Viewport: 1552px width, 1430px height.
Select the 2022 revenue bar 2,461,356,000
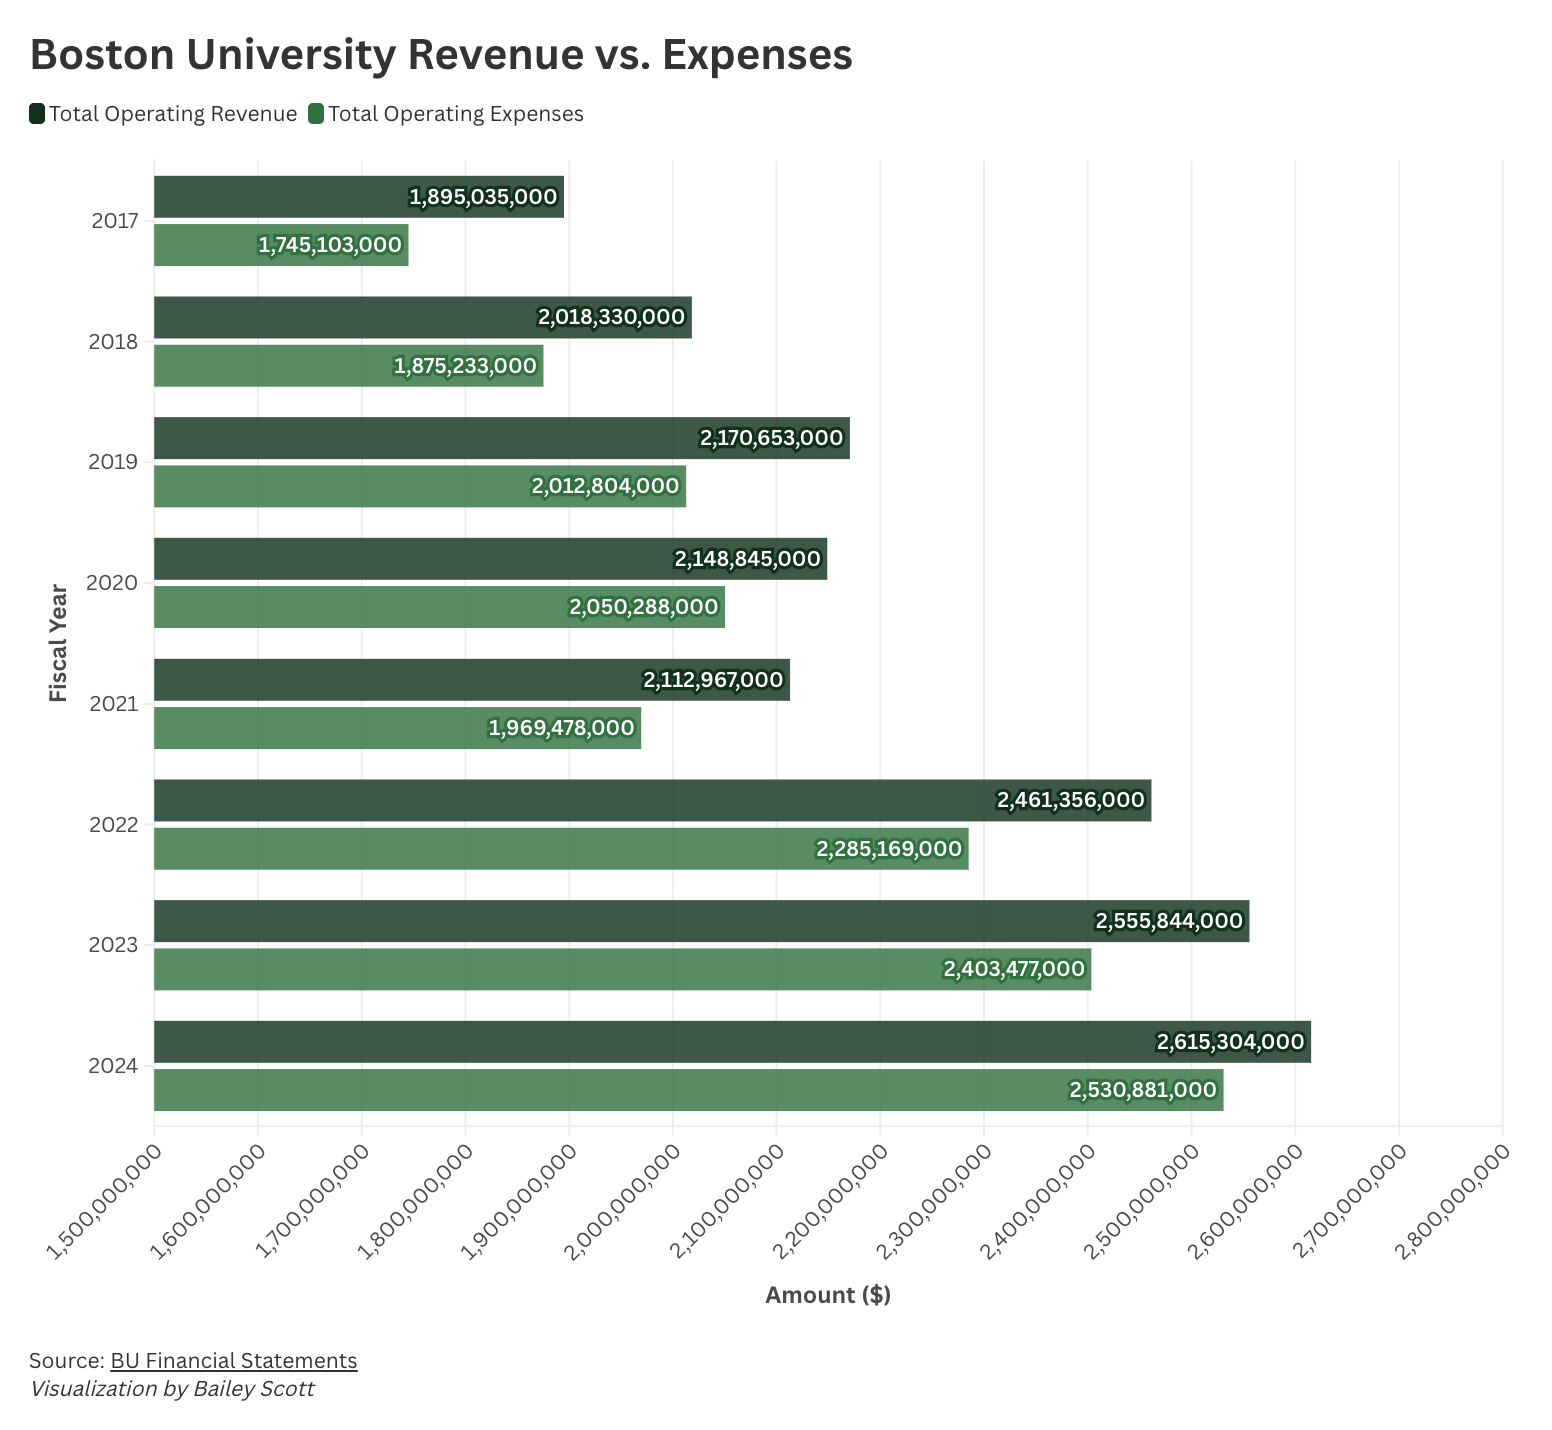point(653,800)
